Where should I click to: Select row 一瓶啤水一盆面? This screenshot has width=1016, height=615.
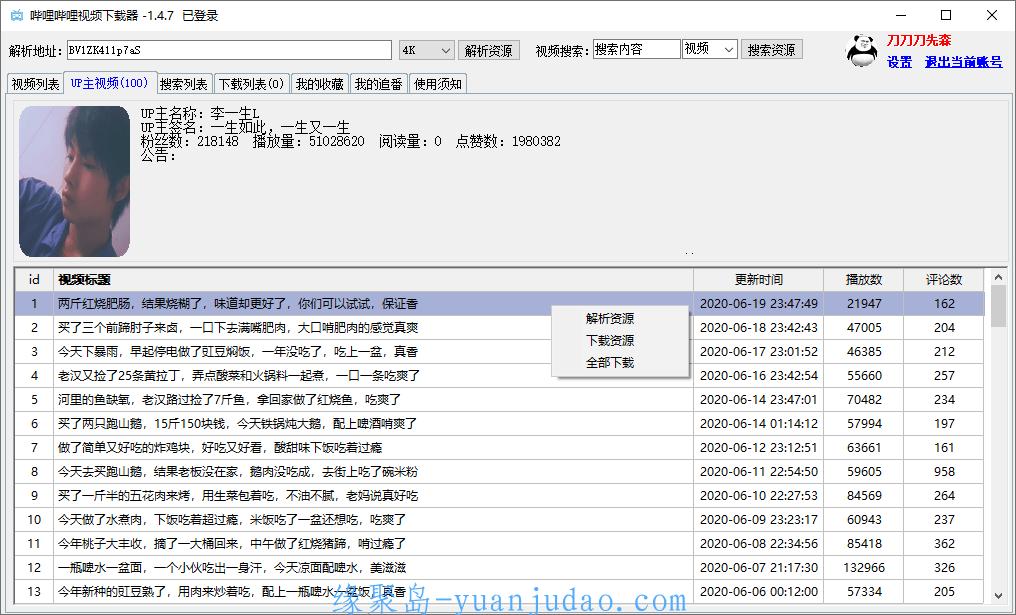coord(500,567)
